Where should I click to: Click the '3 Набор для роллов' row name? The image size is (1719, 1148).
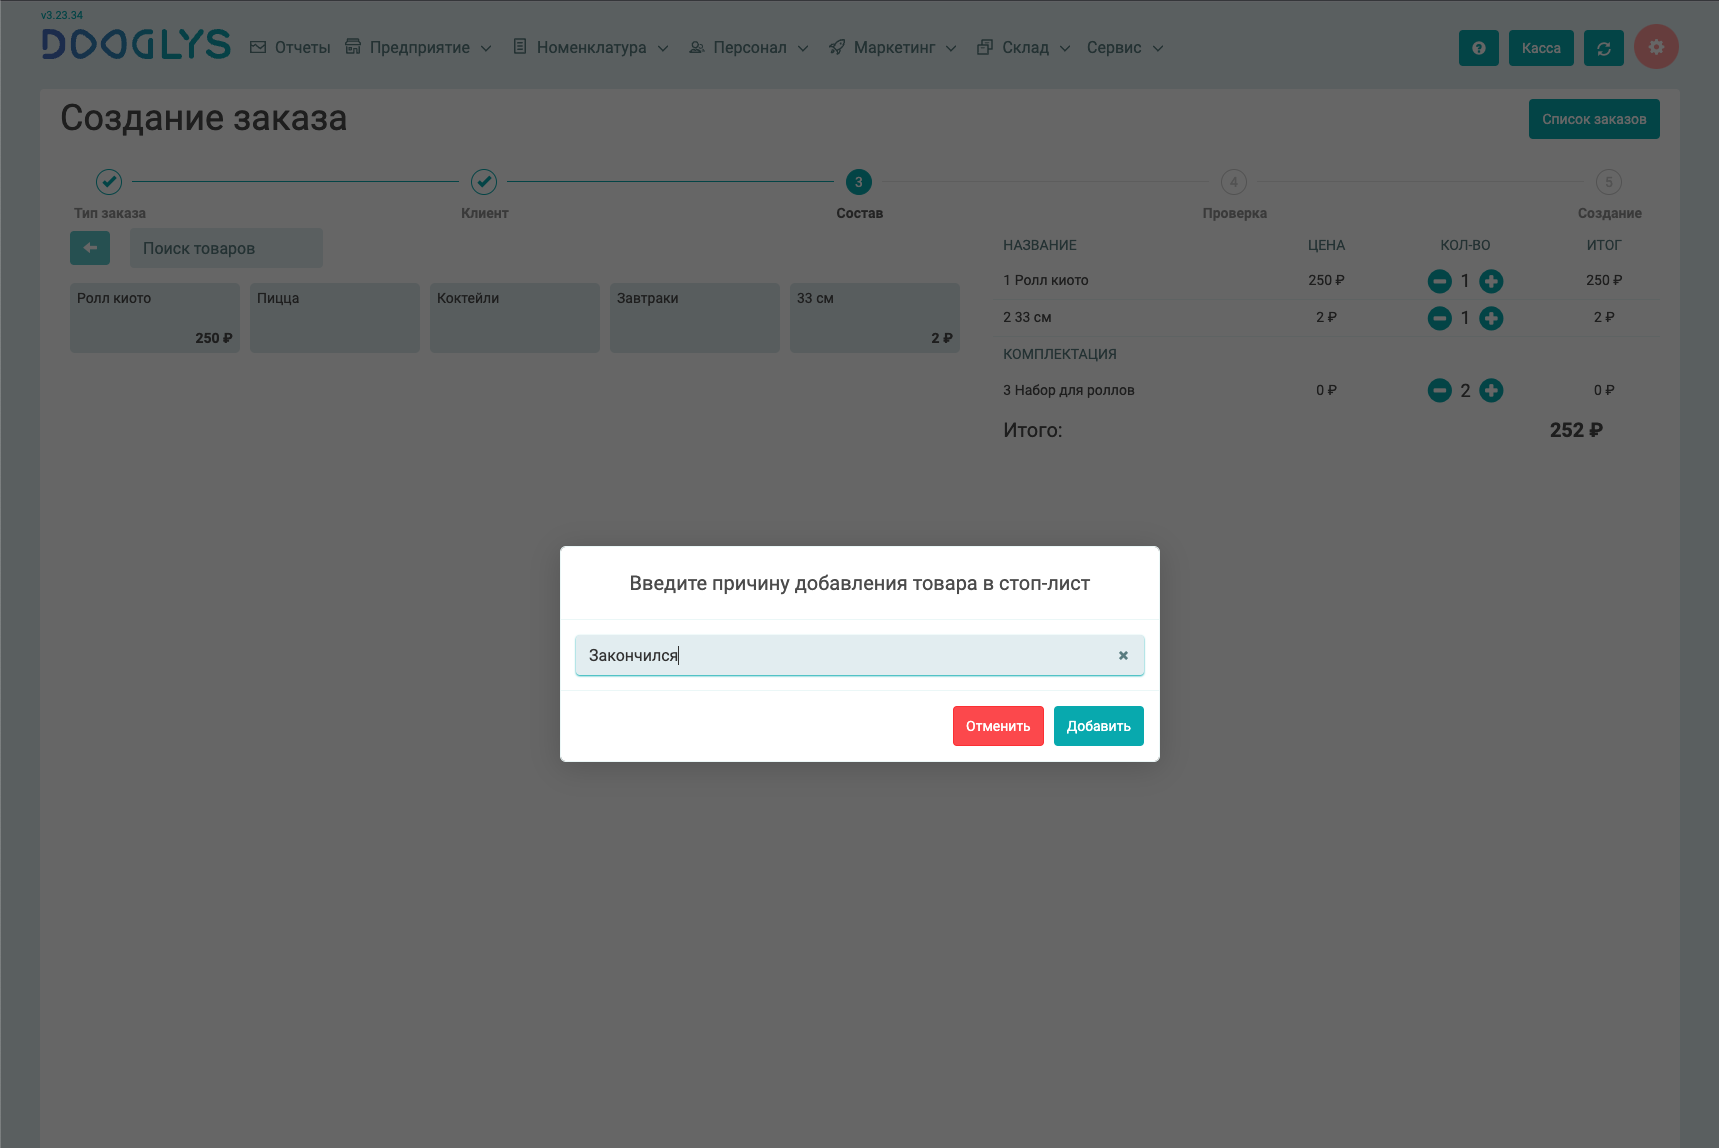(1069, 391)
